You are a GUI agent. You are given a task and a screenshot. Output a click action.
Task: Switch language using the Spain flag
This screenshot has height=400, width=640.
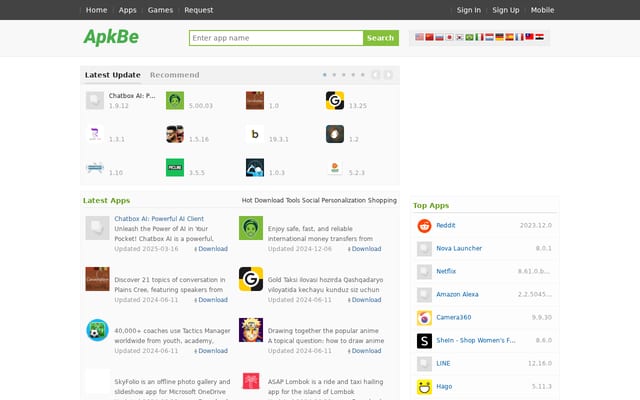click(509, 37)
